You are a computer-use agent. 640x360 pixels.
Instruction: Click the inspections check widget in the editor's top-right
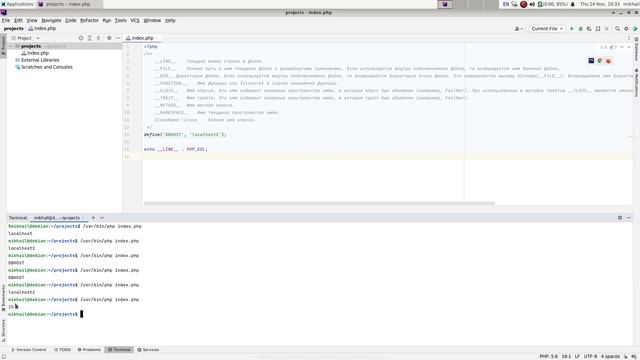(608, 47)
